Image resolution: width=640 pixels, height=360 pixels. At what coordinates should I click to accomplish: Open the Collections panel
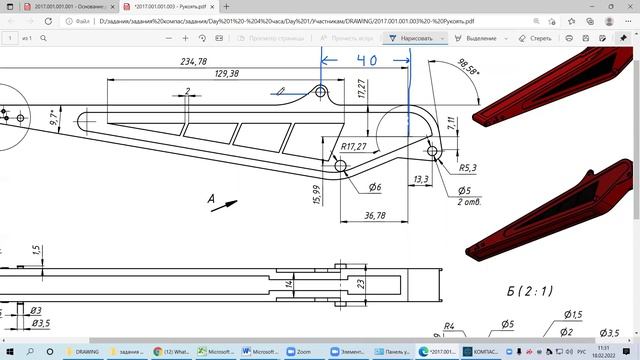590,21
